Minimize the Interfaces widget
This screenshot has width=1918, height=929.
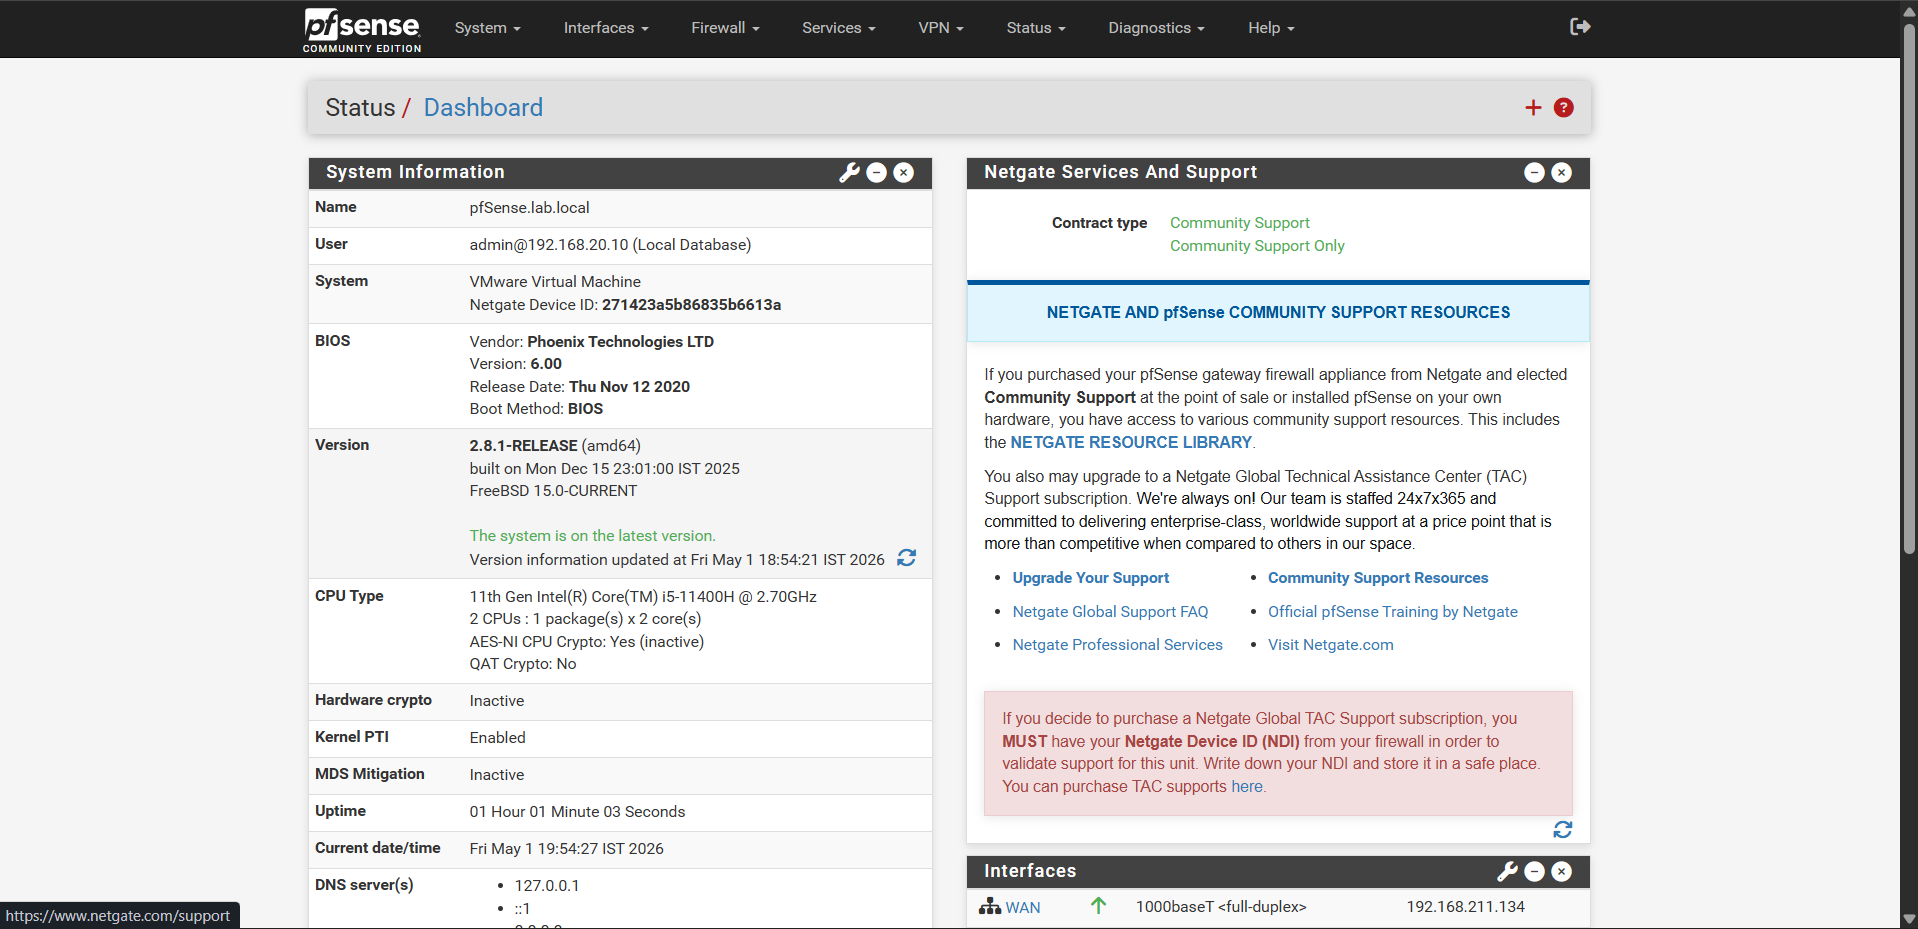[1534, 871]
